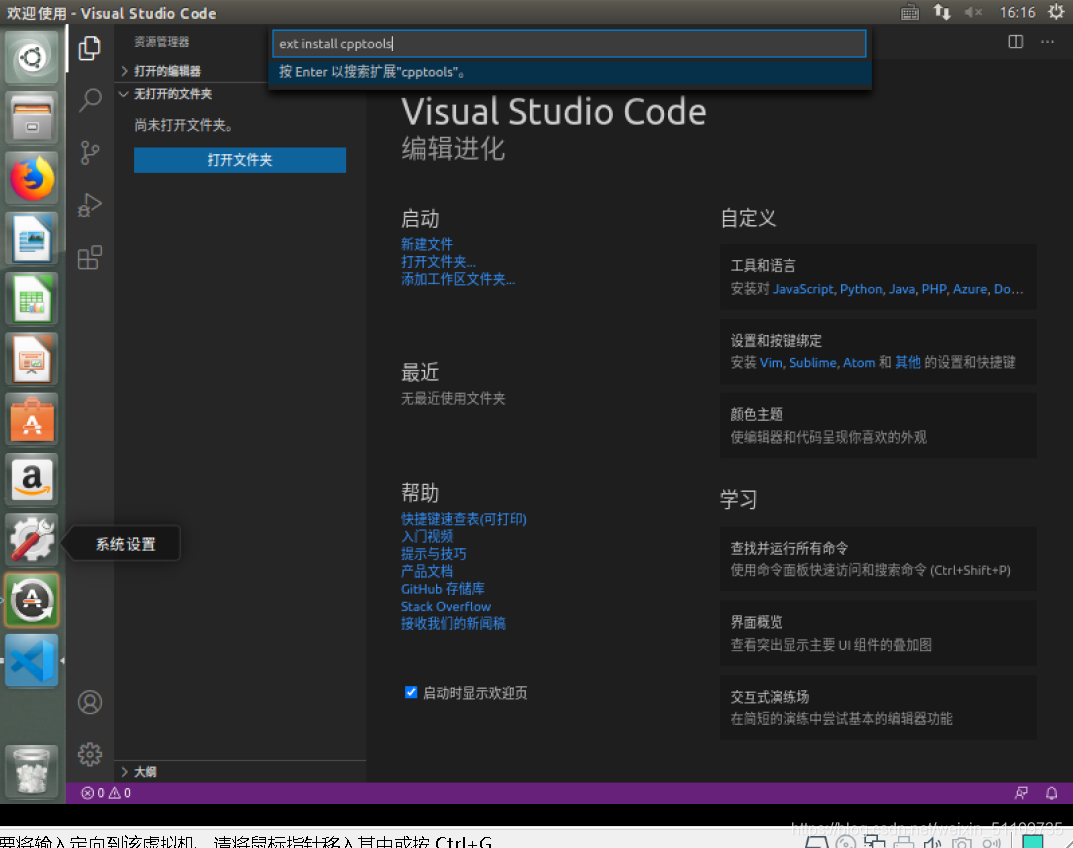Image resolution: width=1073 pixels, height=848 pixels.
Task: Open the 提示与技巧 link
Action: pyautogui.click(x=433, y=554)
